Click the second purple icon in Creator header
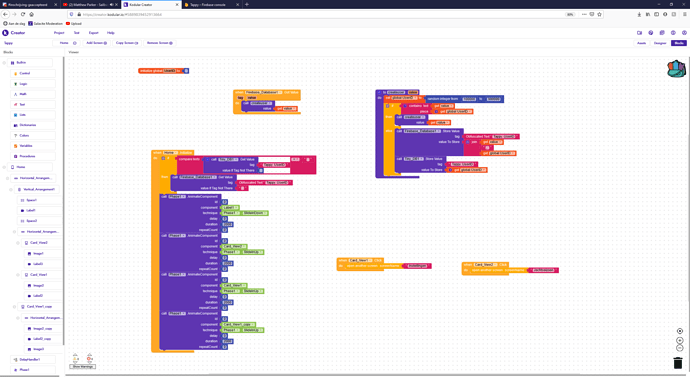The width and height of the screenshot is (690, 377). [651, 33]
